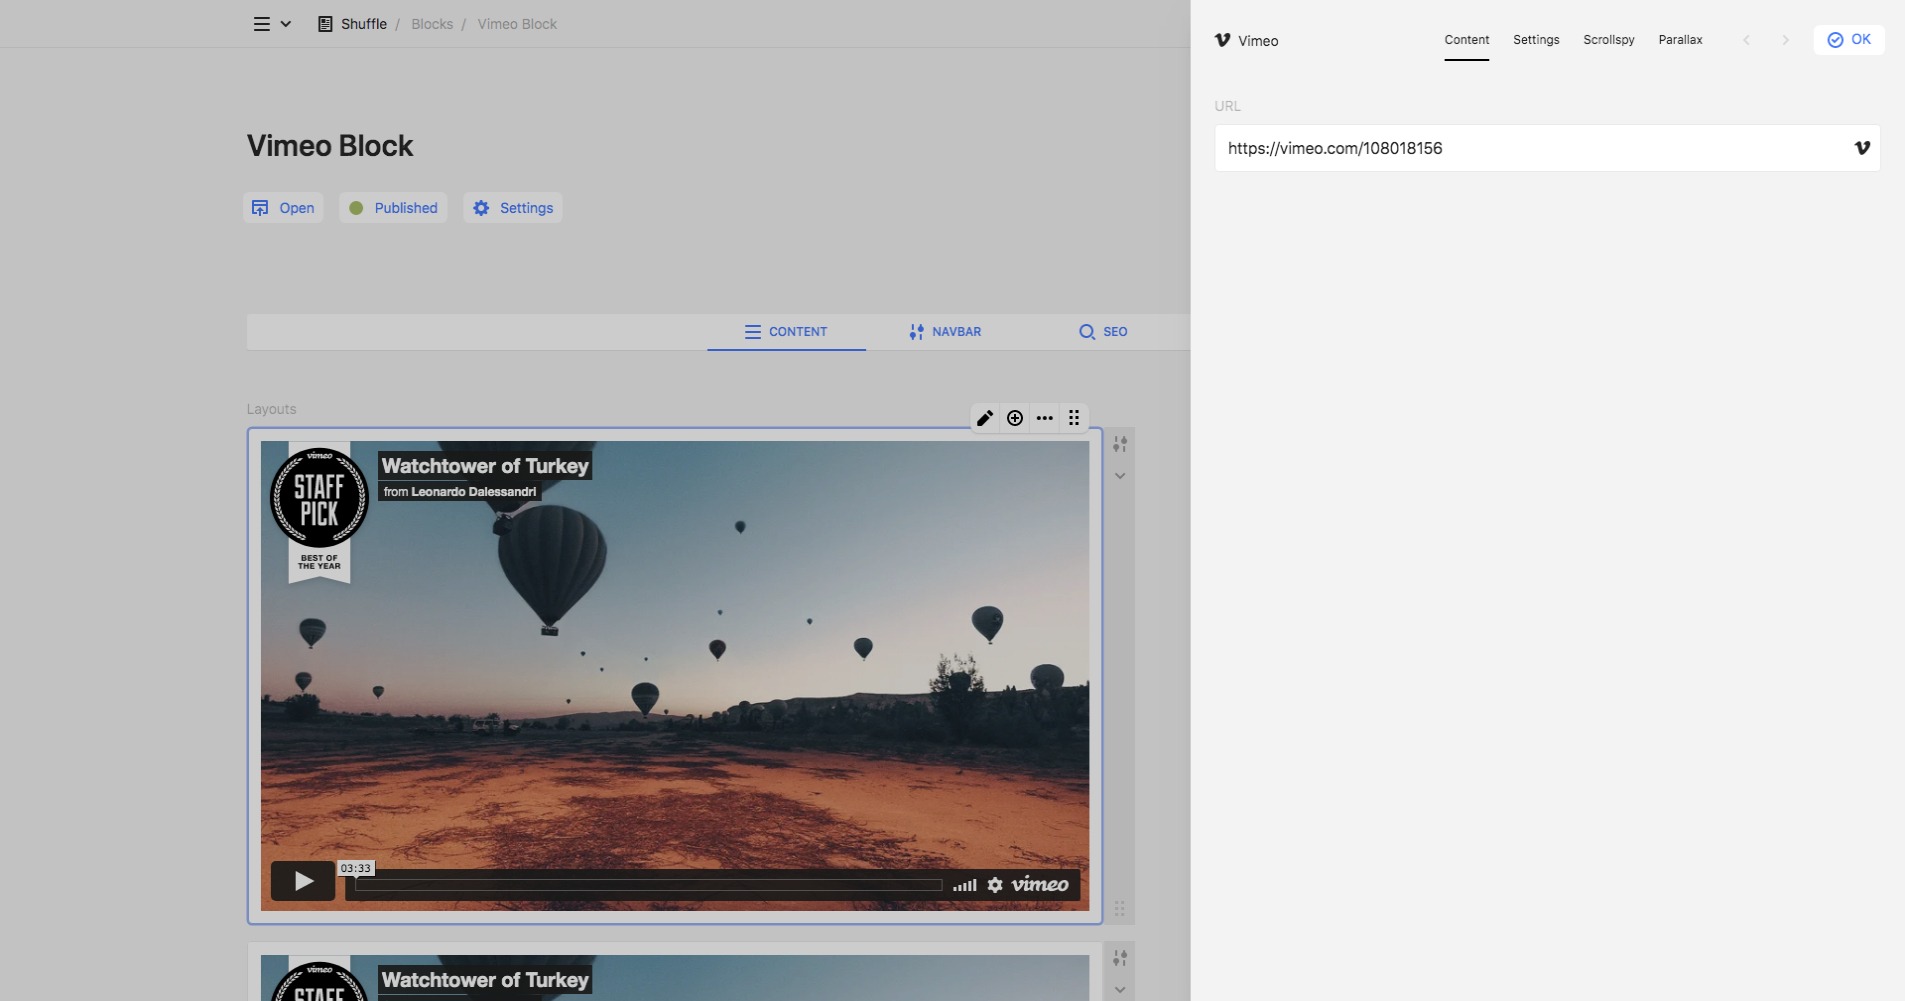This screenshot has height=1001, width=1905.
Task: Click the layout adjust sliders icon beside first video
Action: click(x=1120, y=444)
